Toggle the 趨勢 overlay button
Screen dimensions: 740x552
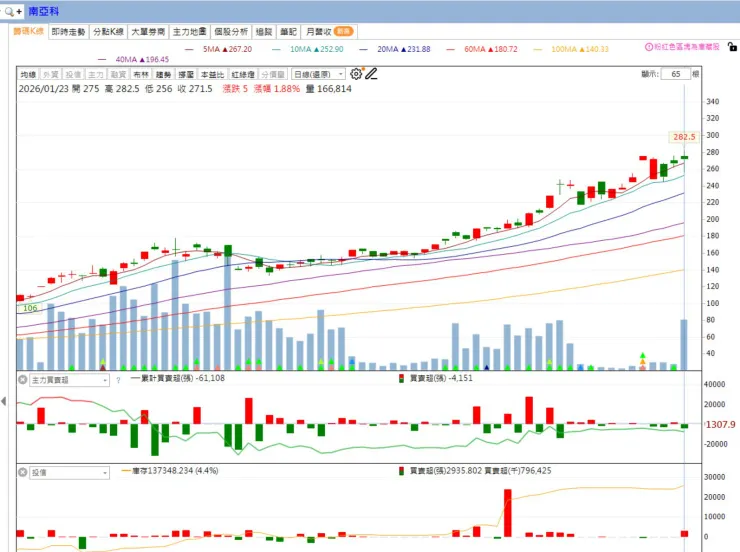(x=163, y=74)
